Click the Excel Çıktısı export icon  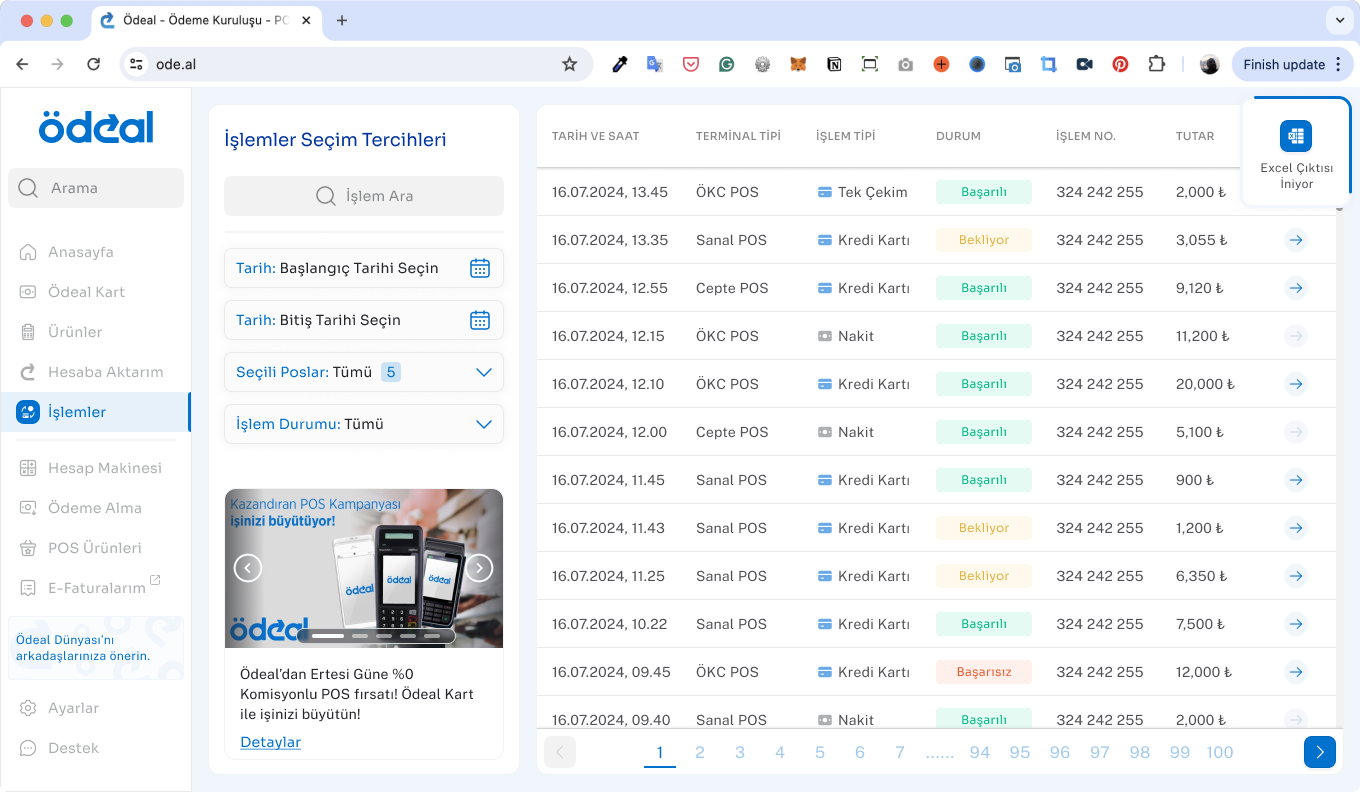1296,136
